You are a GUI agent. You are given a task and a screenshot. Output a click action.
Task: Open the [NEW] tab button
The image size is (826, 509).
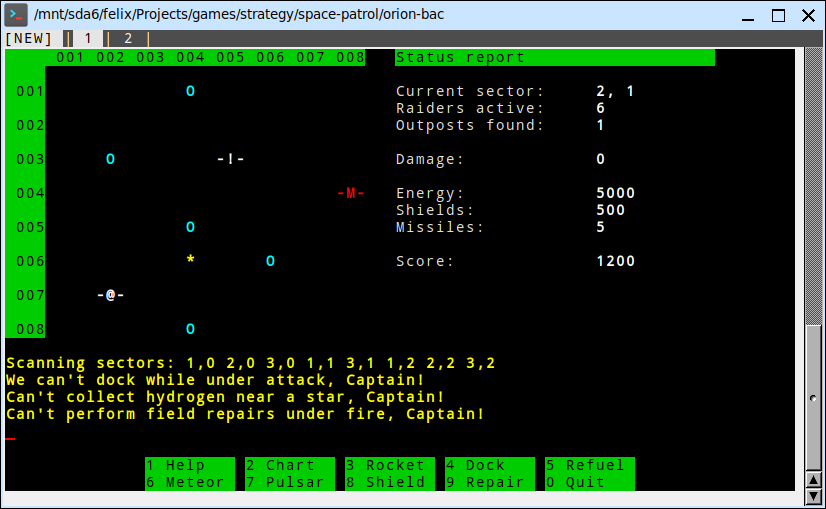click(28, 38)
